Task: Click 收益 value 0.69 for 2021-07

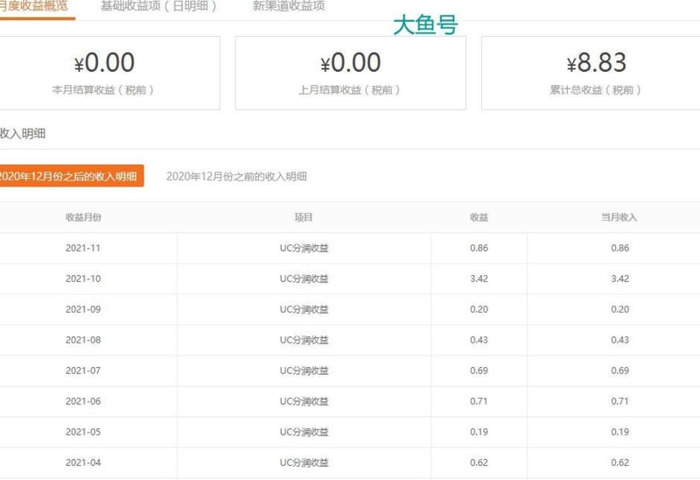Action: click(x=479, y=371)
